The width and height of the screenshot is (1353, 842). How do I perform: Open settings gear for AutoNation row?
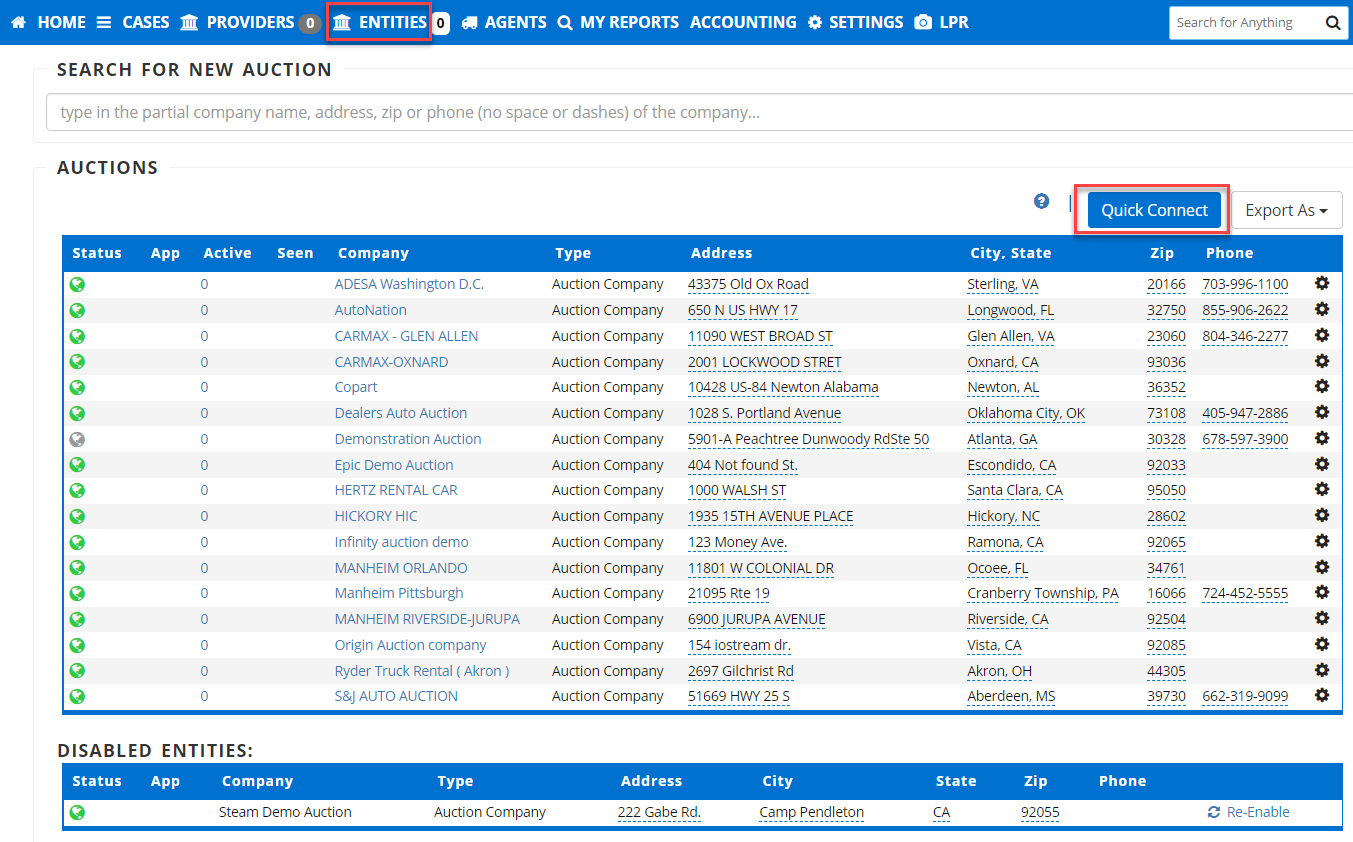tap(1321, 310)
